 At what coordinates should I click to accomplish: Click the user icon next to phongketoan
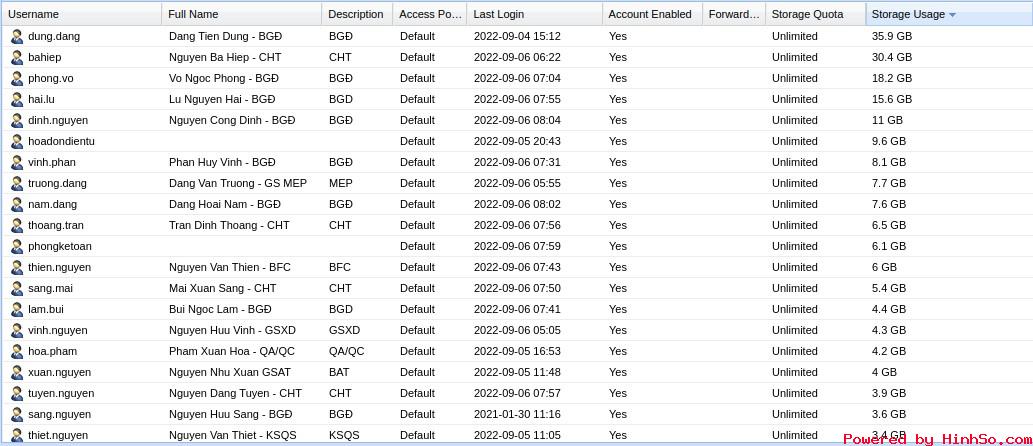click(17, 246)
